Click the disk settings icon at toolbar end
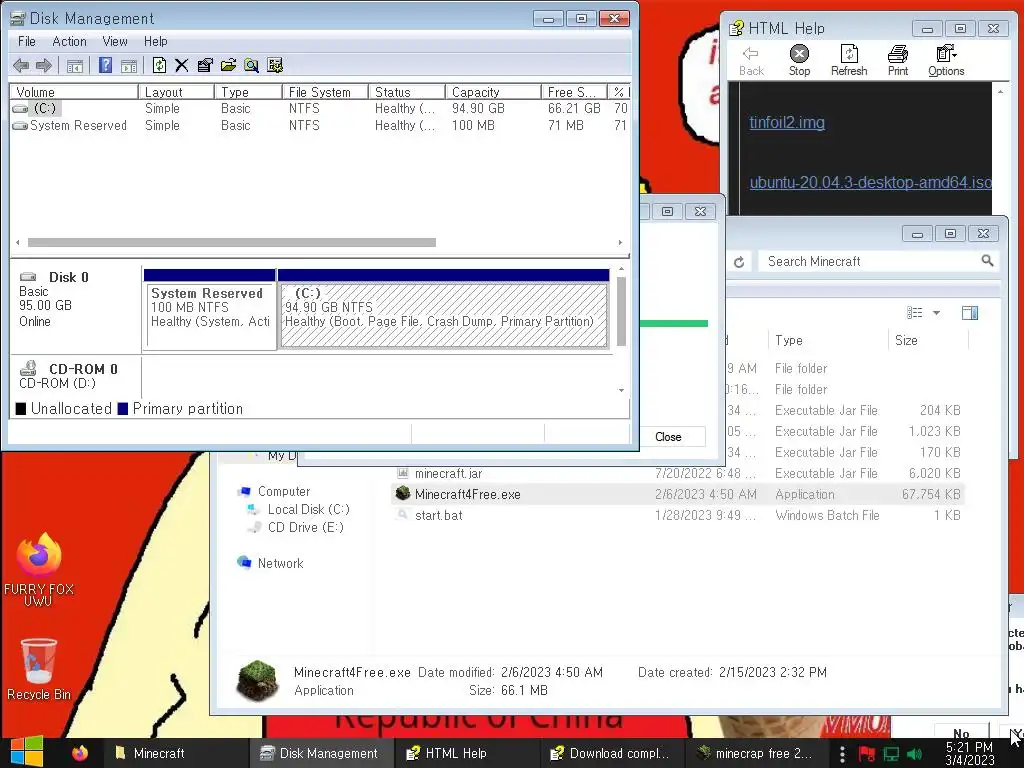The height and width of the screenshot is (768, 1024). click(x=275, y=65)
